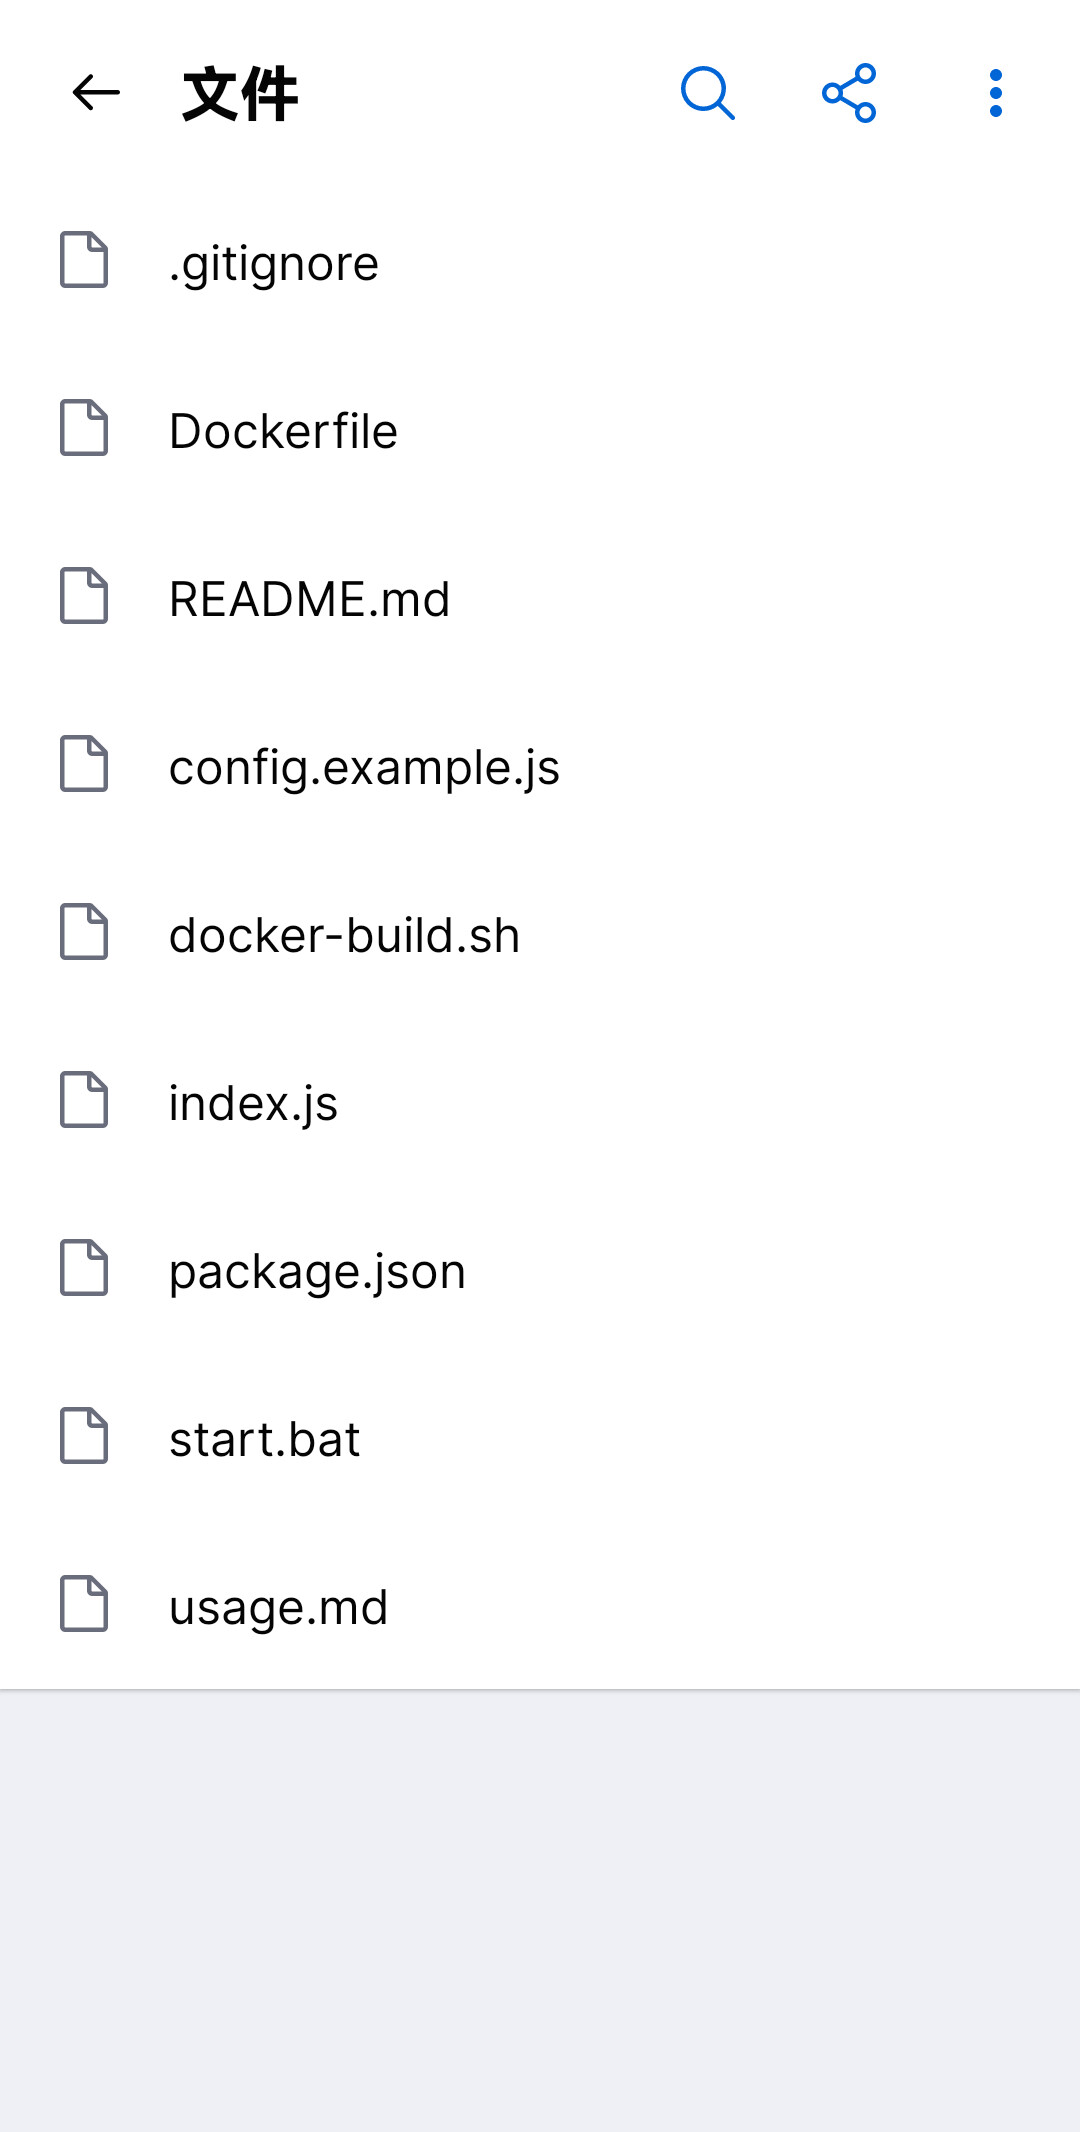
Task: Open usage.md from the list
Action: pyautogui.click(x=278, y=1606)
